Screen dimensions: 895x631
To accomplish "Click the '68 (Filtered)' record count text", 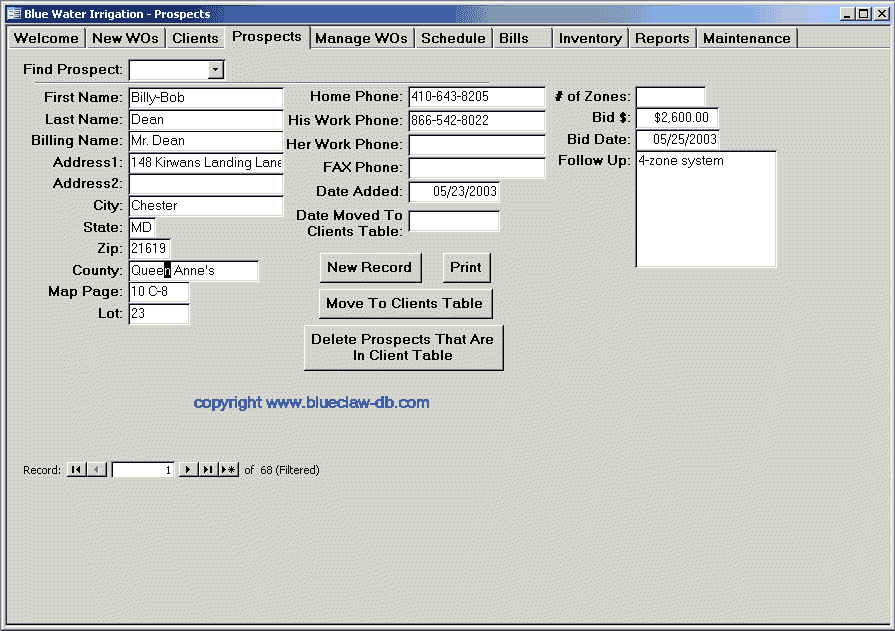I will [x=290, y=470].
